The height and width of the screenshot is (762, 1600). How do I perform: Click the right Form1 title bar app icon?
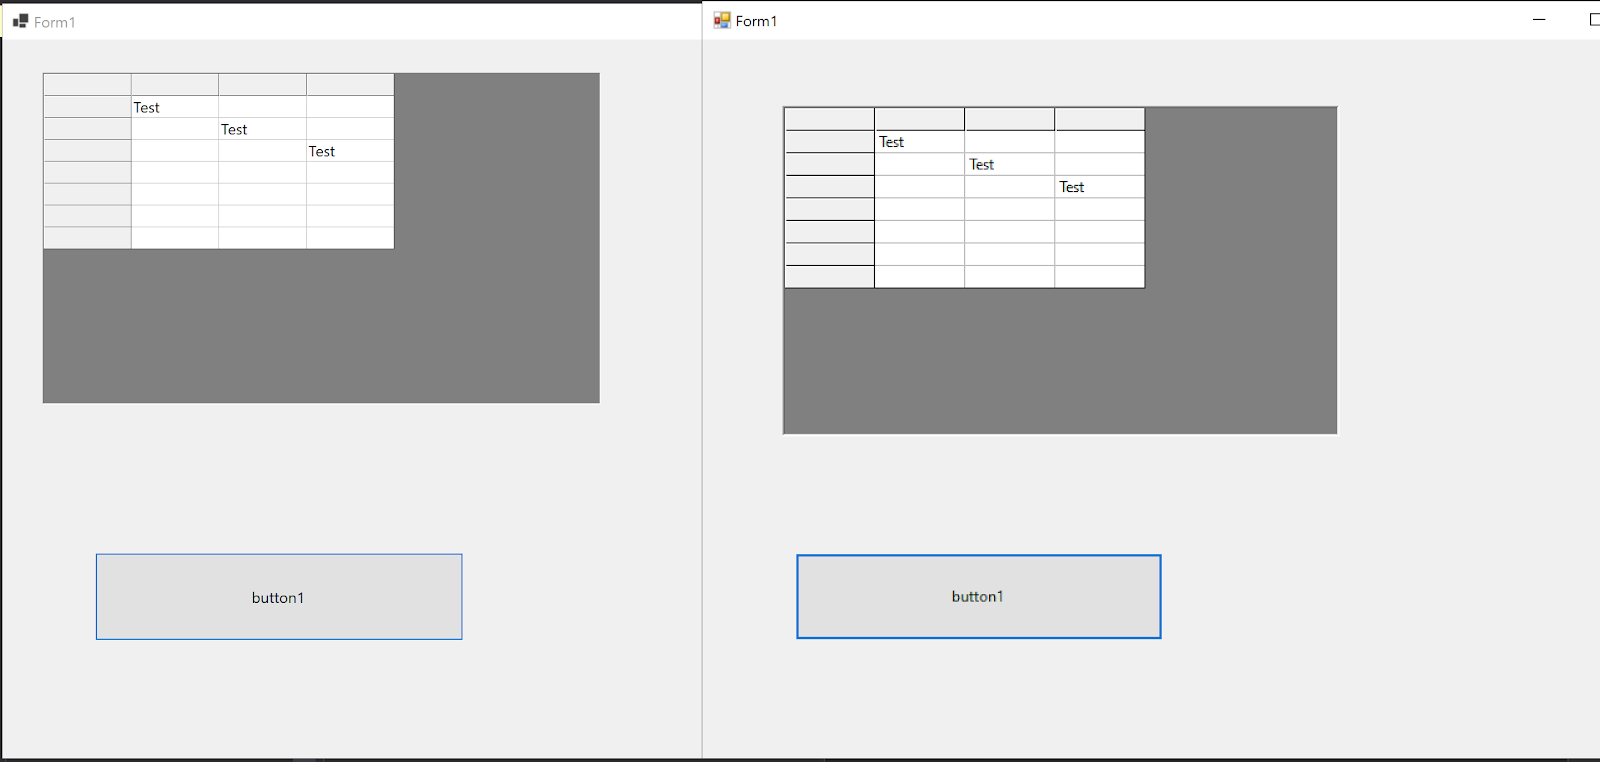click(722, 20)
